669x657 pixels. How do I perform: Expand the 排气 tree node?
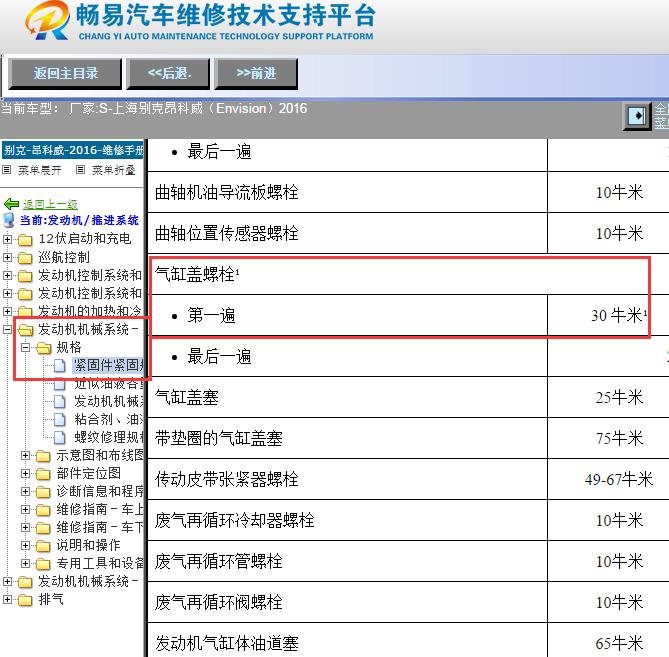[7, 600]
